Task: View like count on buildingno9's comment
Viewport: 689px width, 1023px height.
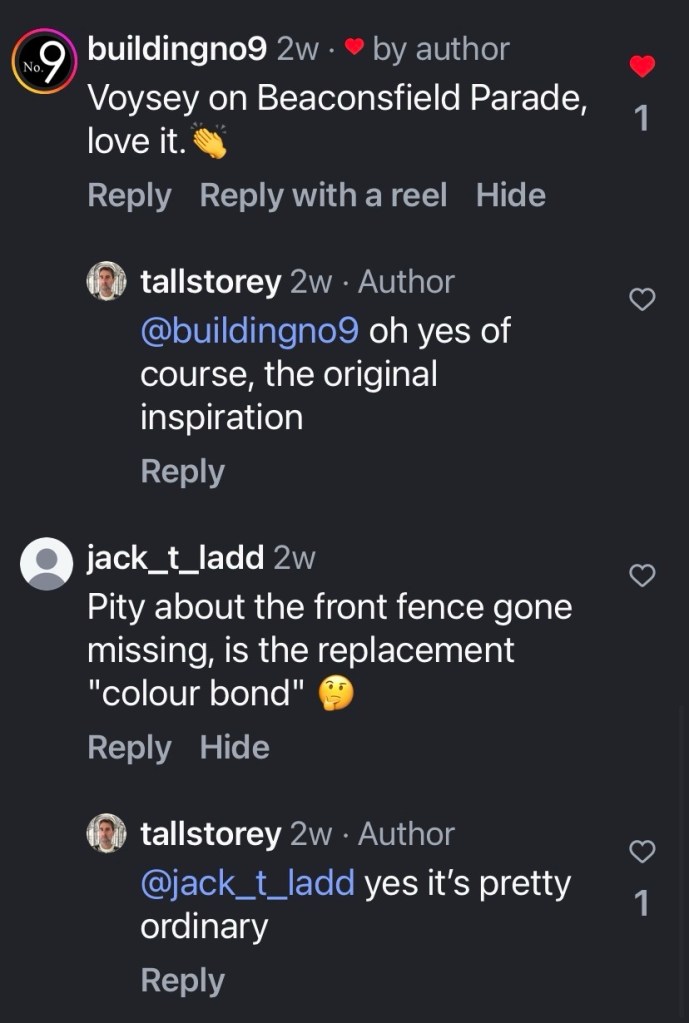Action: pos(642,119)
